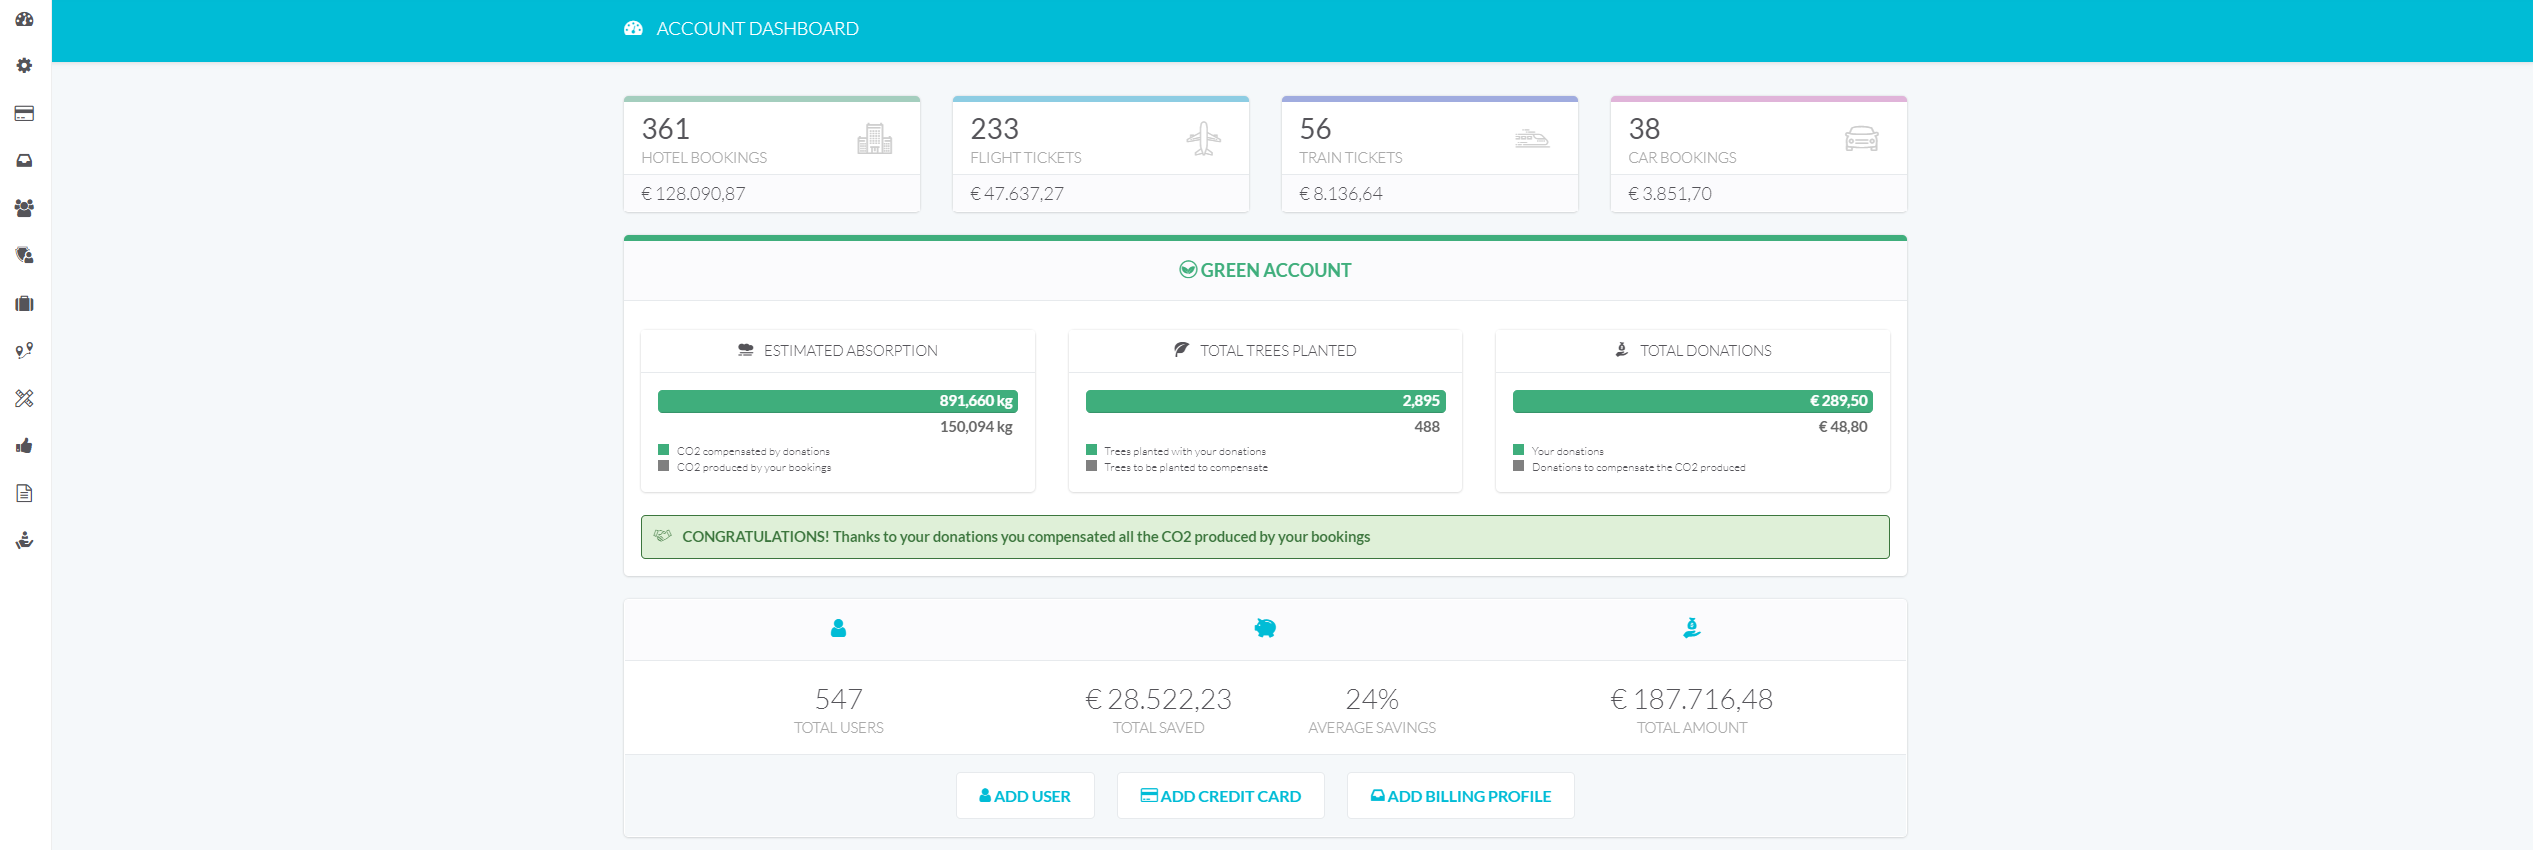The width and height of the screenshot is (2533, 850).
Task: Click cloud icon beside Estimated Absorption
Action: (746, 350)
